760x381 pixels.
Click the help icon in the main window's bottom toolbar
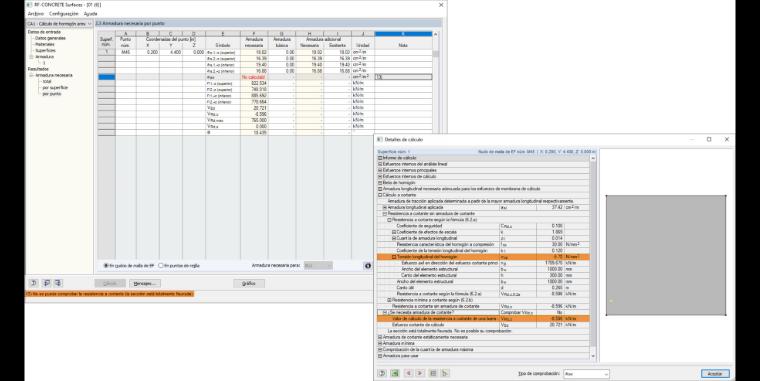(x=34, y=283)
